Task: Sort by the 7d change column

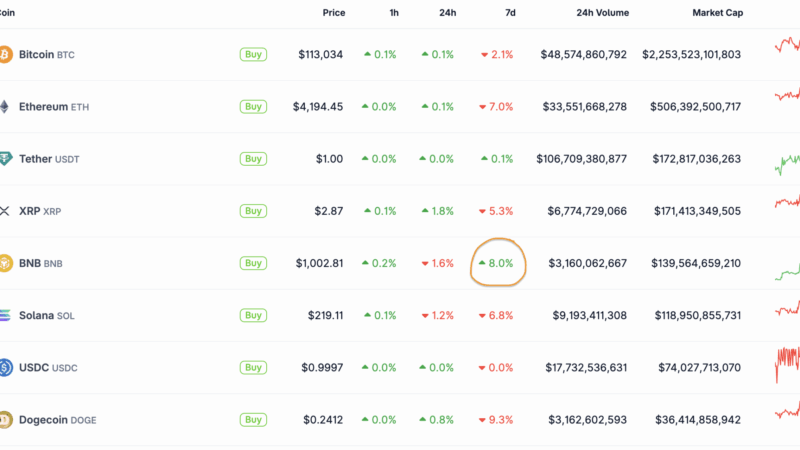Action: [x=510, y=13]
